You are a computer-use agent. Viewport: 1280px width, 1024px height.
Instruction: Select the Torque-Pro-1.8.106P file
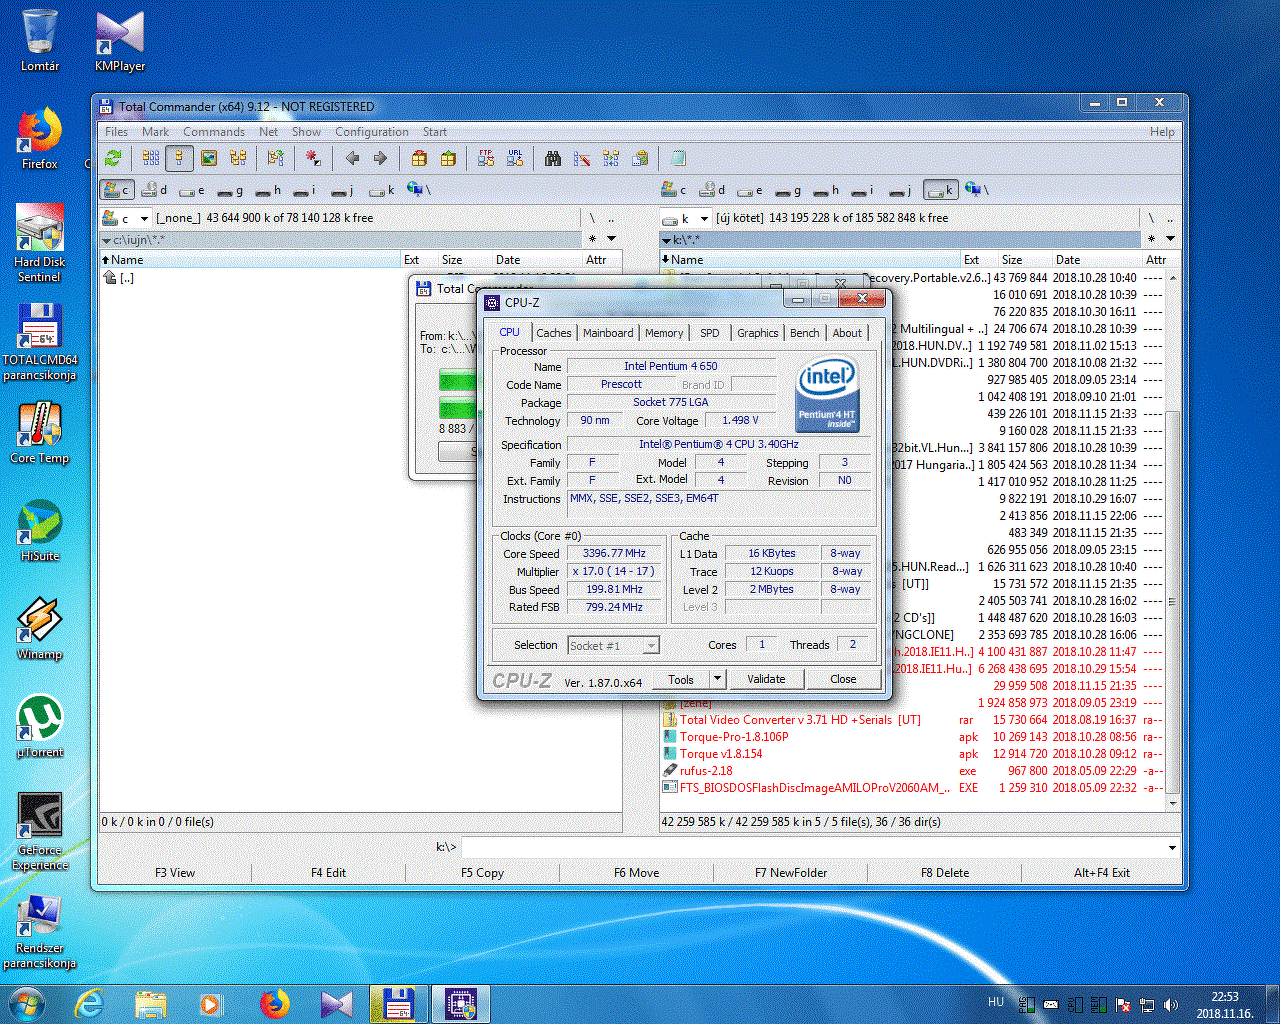pyautogui.click(x=912, y=737)
